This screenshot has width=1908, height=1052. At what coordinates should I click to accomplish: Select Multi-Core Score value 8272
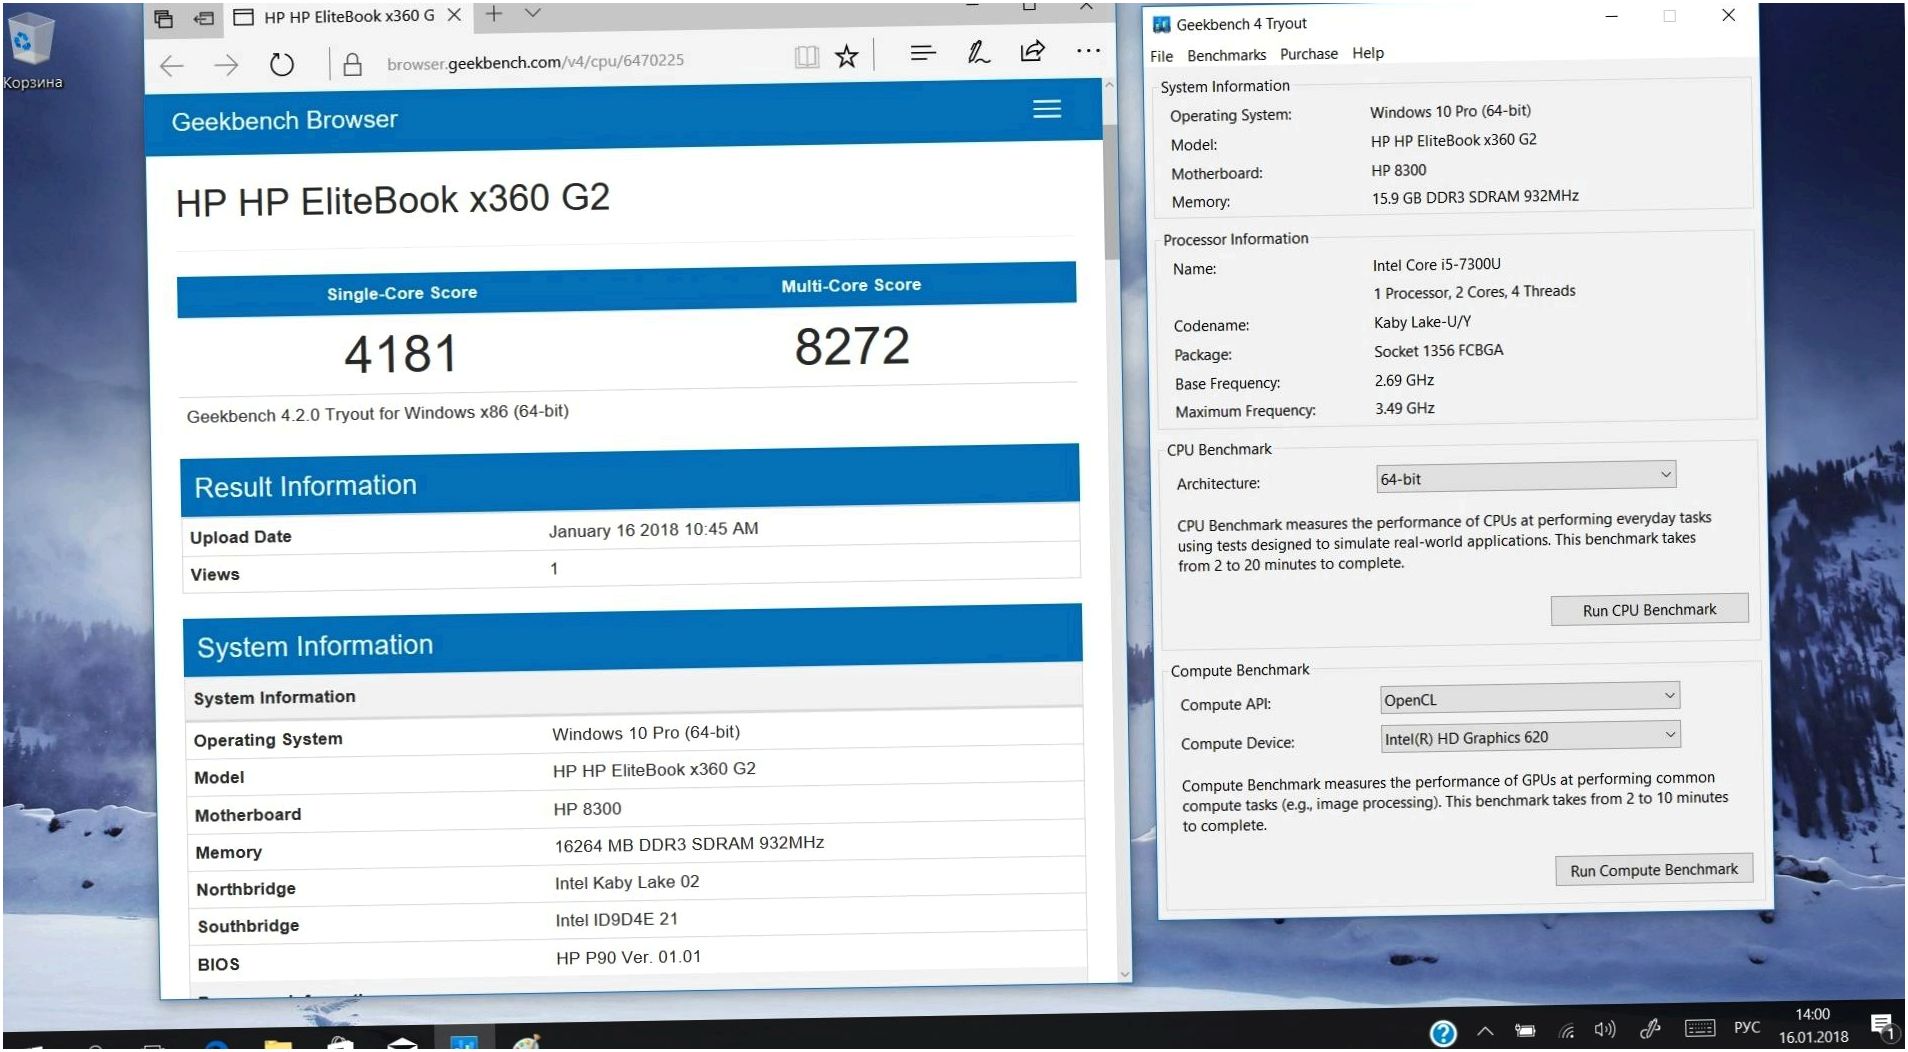click(x=852, y=347)
